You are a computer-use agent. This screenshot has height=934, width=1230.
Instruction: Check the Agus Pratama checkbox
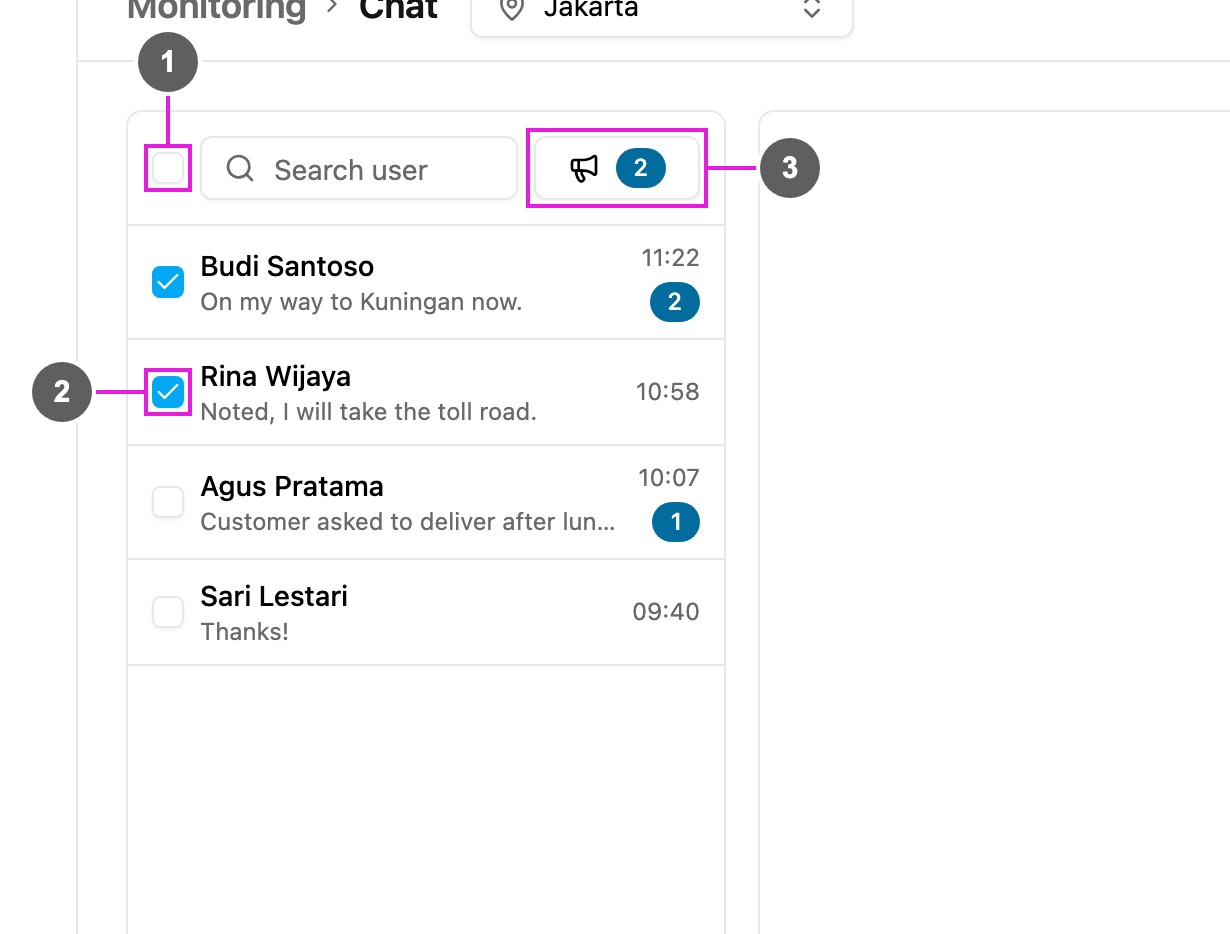coord(168,502)
